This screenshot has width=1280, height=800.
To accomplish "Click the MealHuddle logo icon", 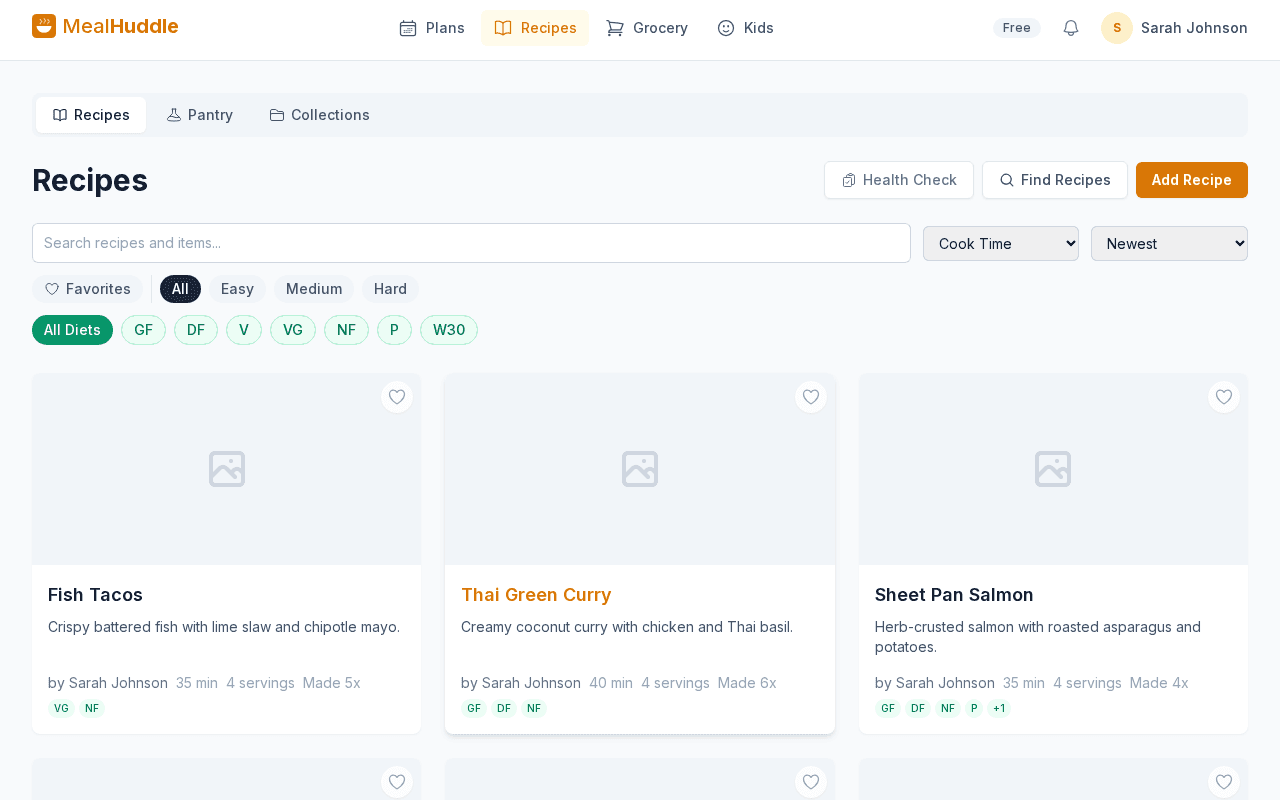I will point(43,26).
